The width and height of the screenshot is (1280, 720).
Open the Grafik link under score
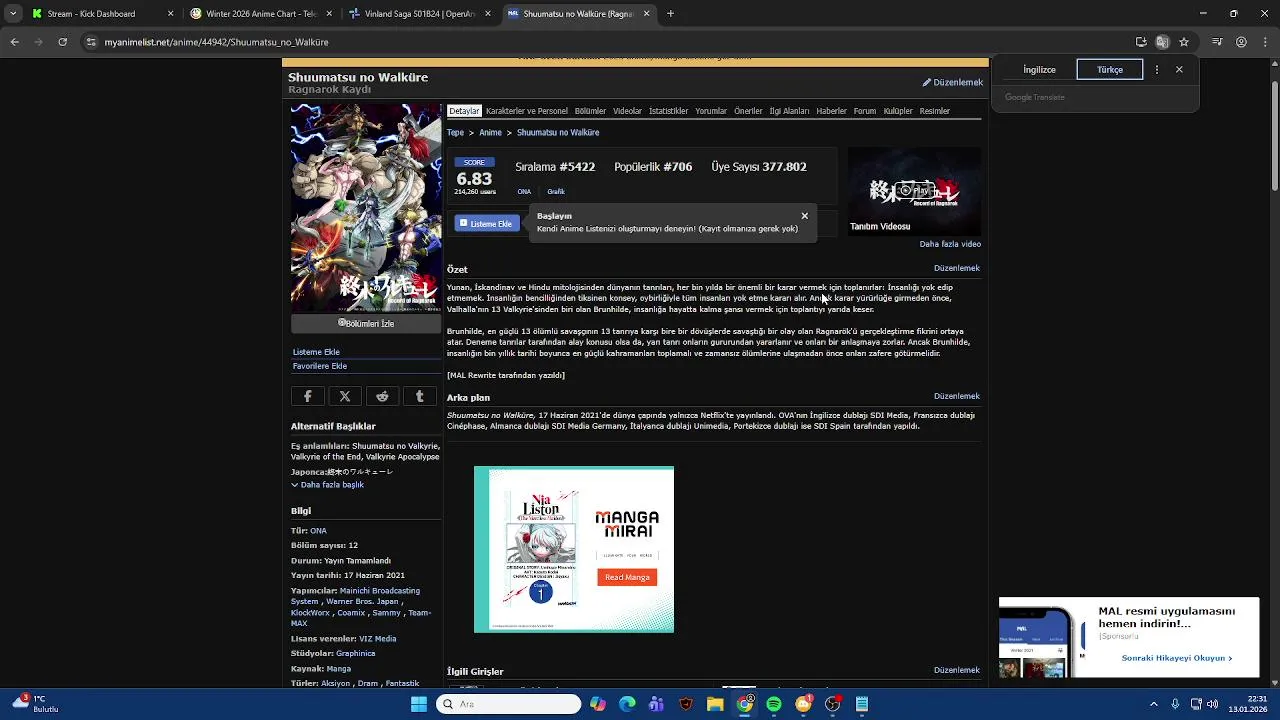(556, 192)
